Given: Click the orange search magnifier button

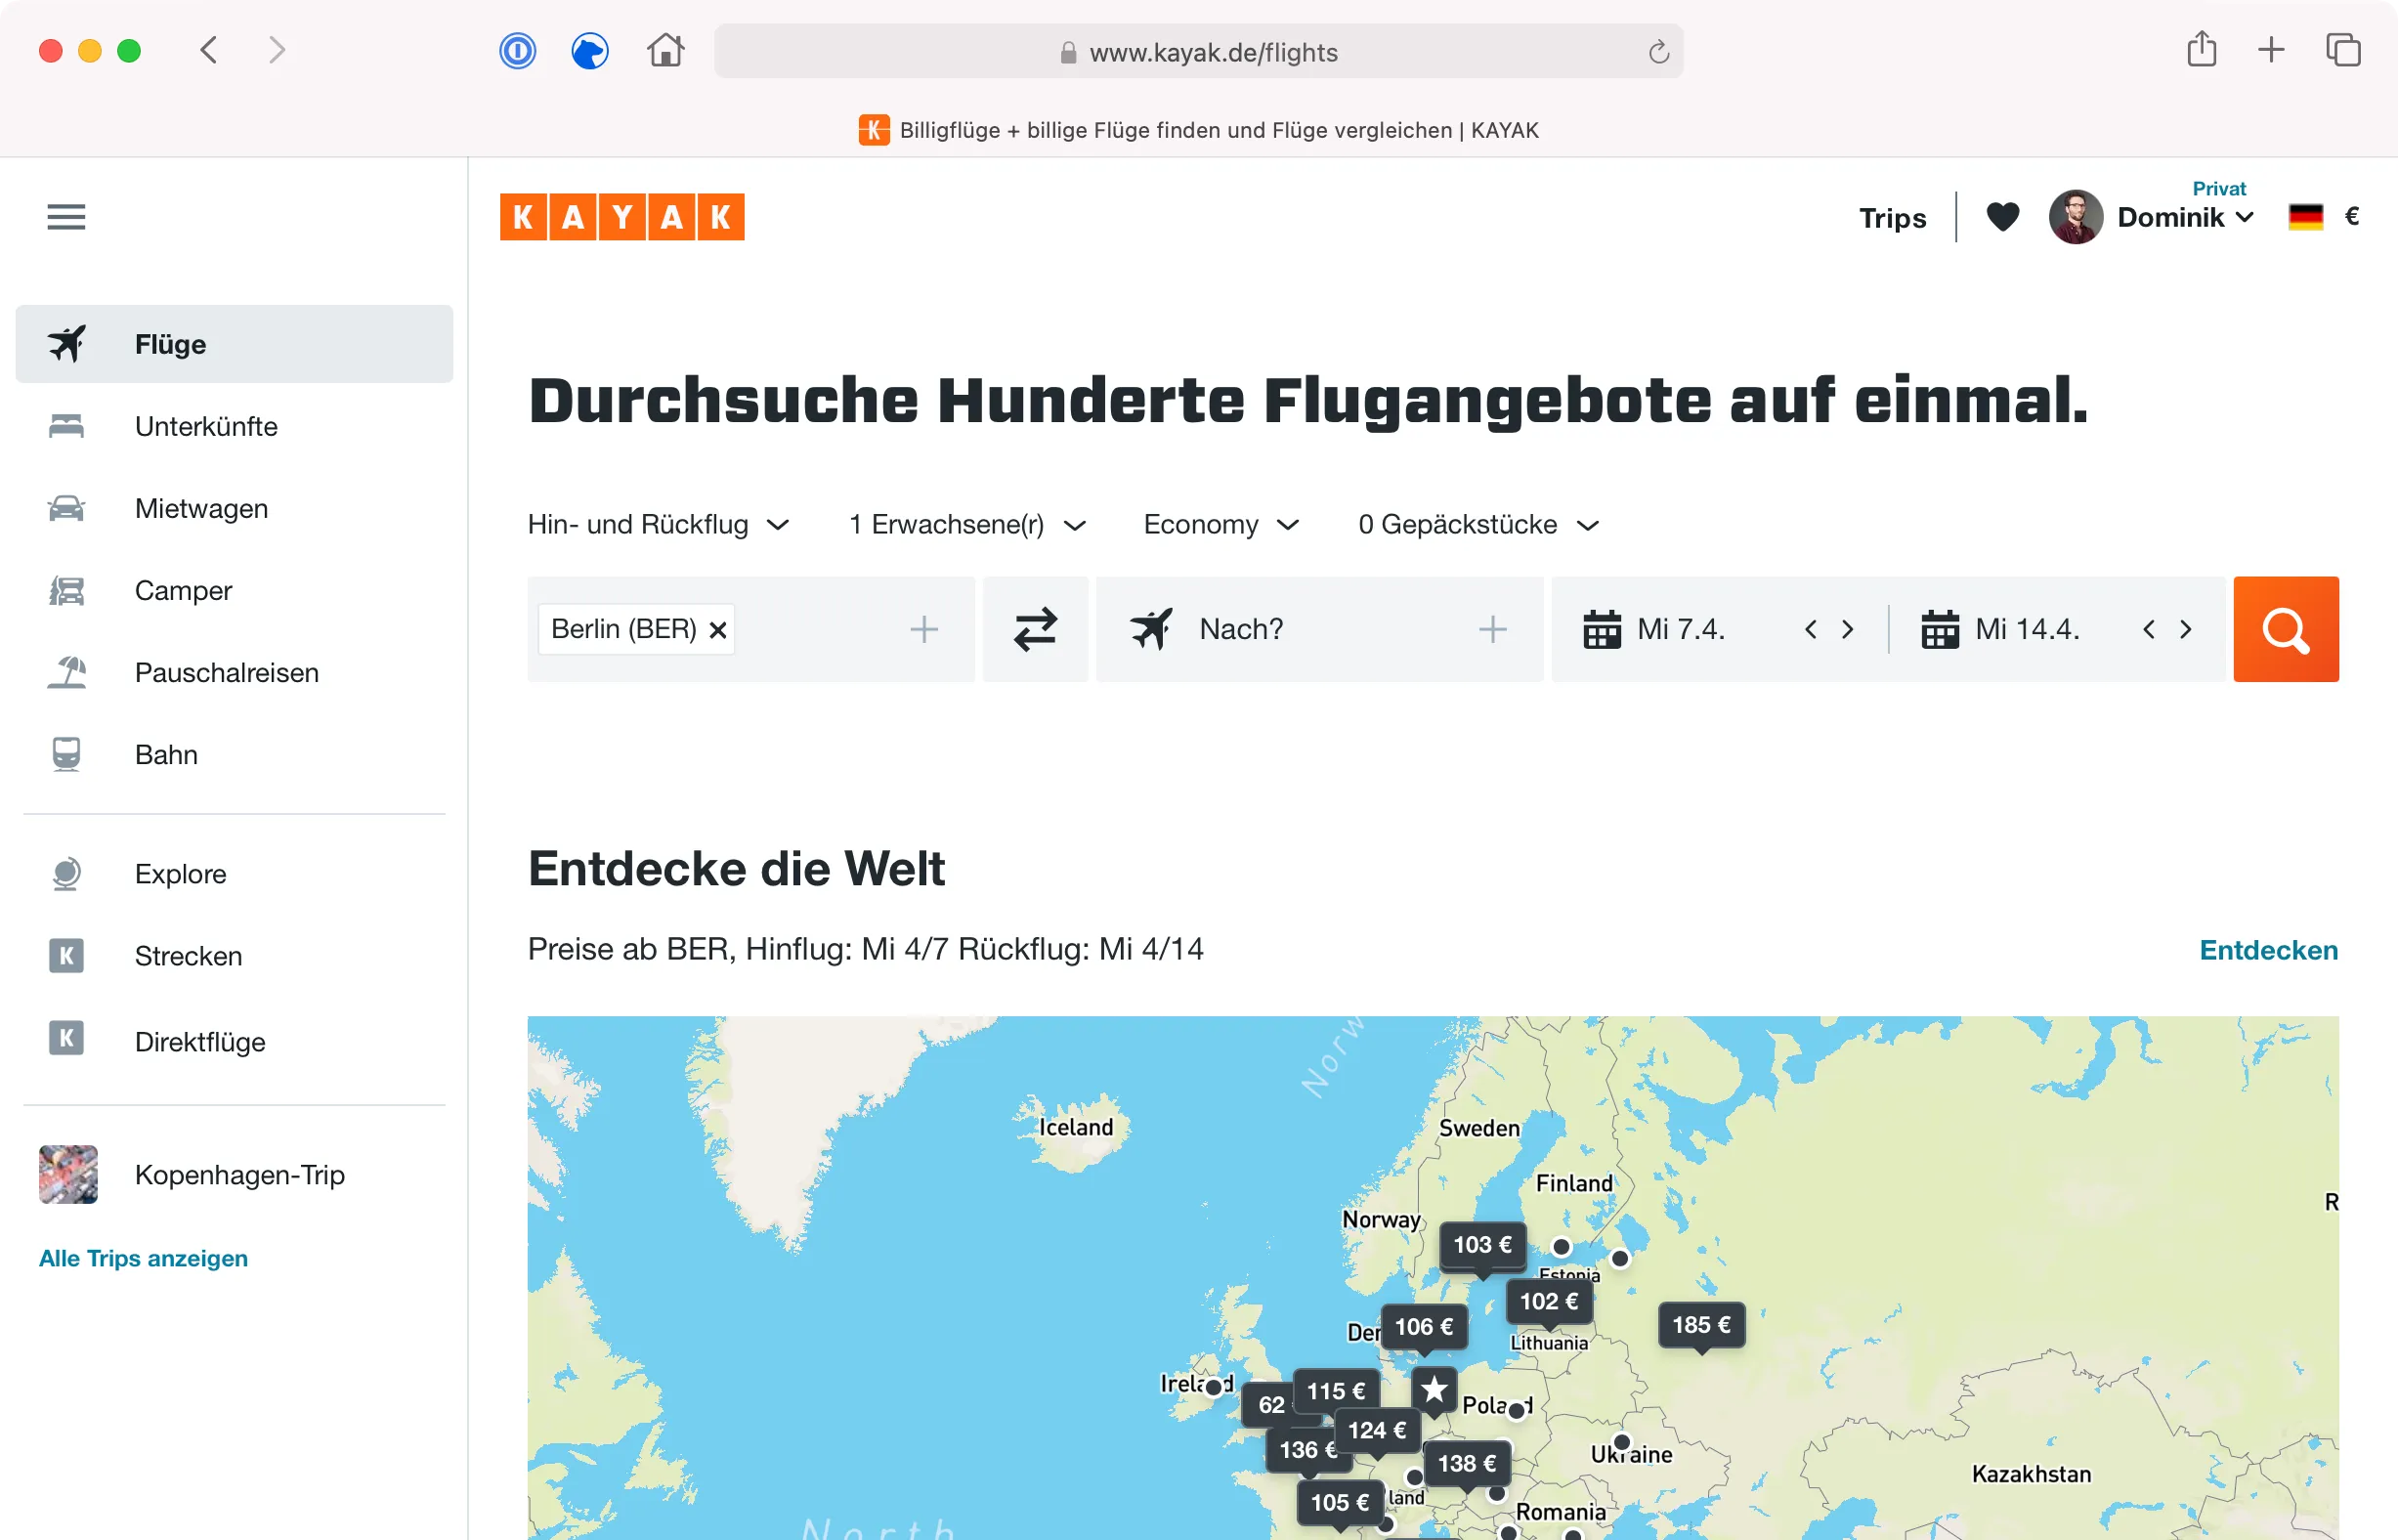Looking at the screenshot, I should (x=2285, y=629).
